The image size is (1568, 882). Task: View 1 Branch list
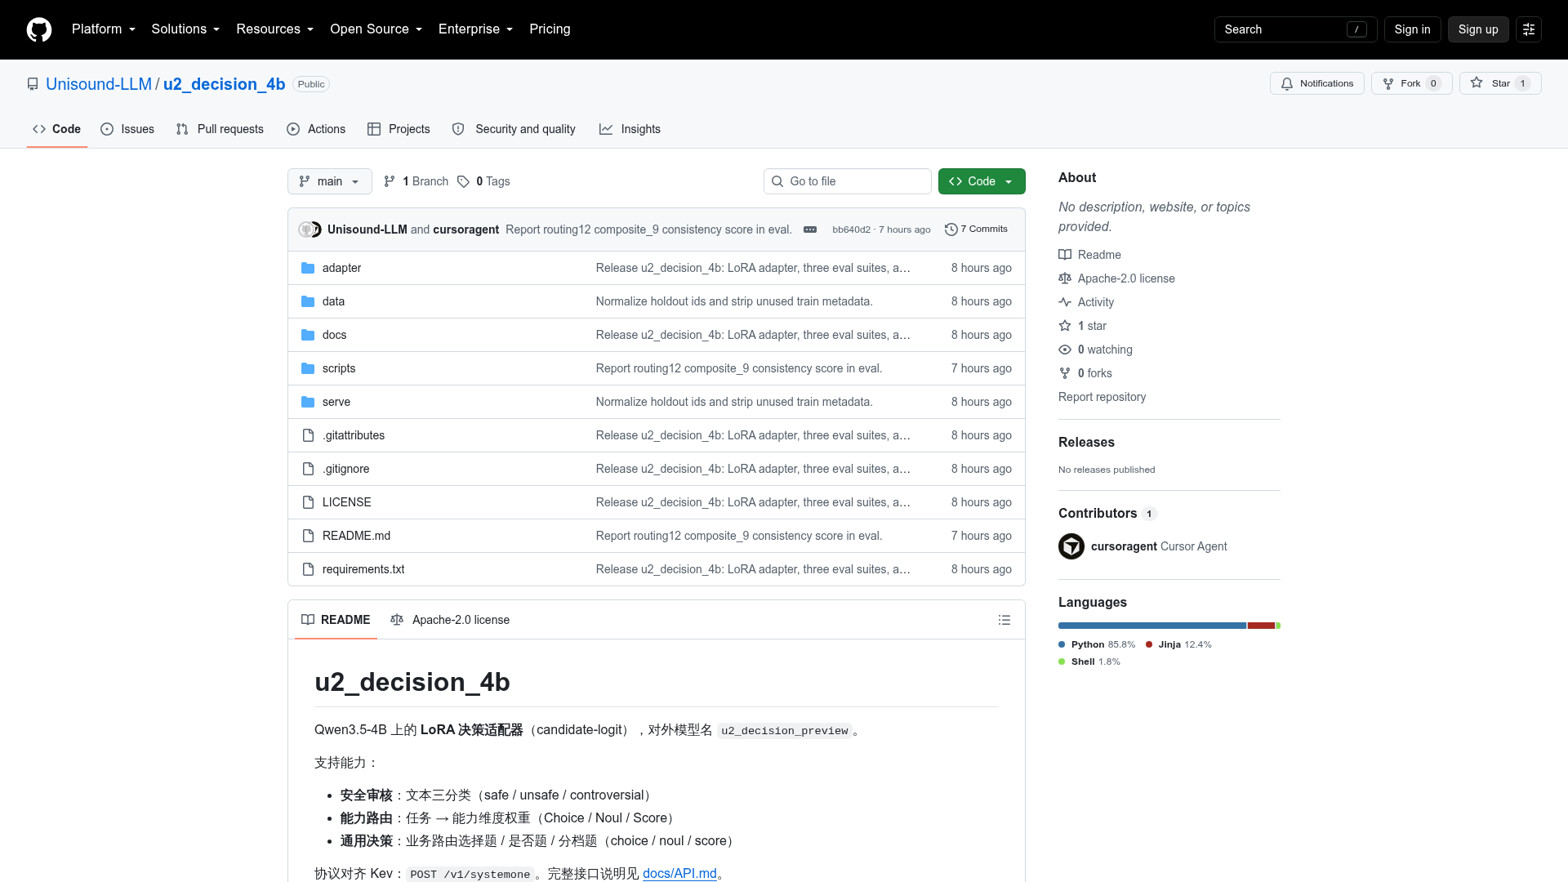416,181
